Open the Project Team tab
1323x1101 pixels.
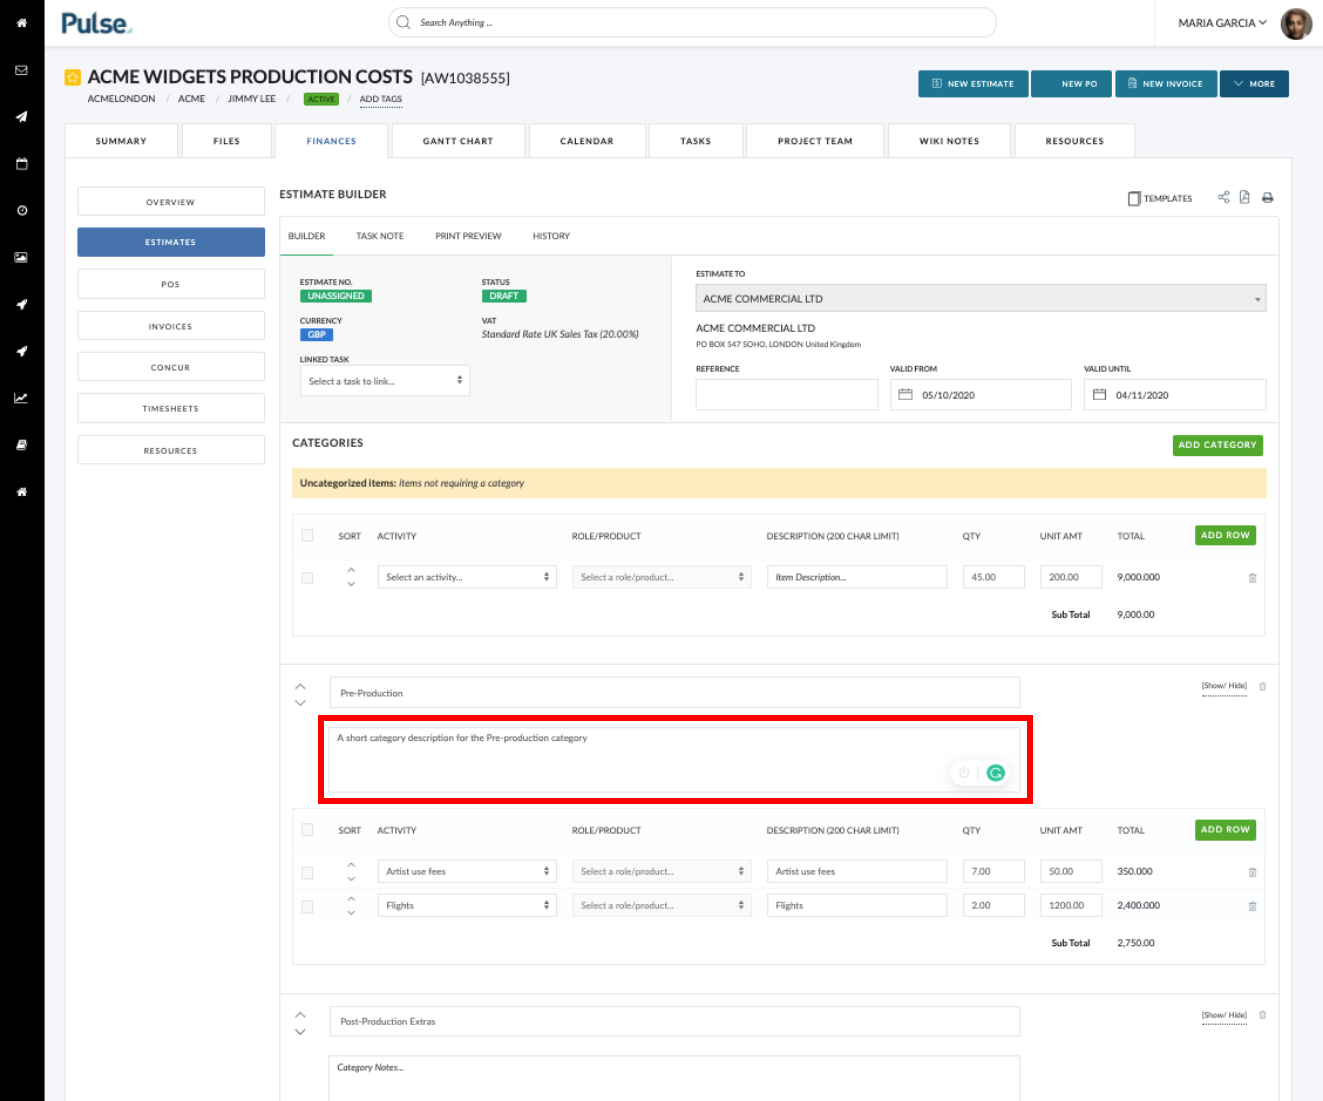point(815,141)
